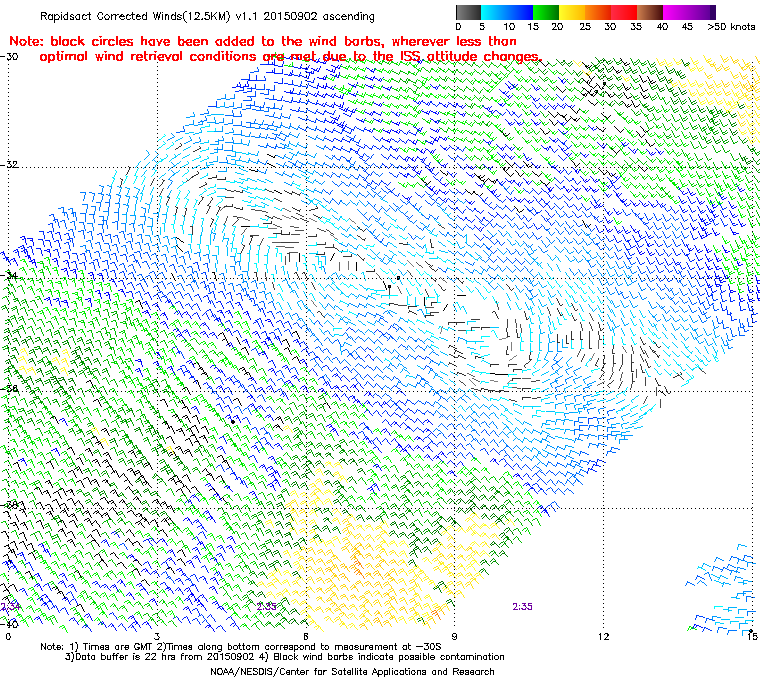Click the "12" longitude axis label
The height and width of the screenshot is (688, 760).
tap(603, 636)
